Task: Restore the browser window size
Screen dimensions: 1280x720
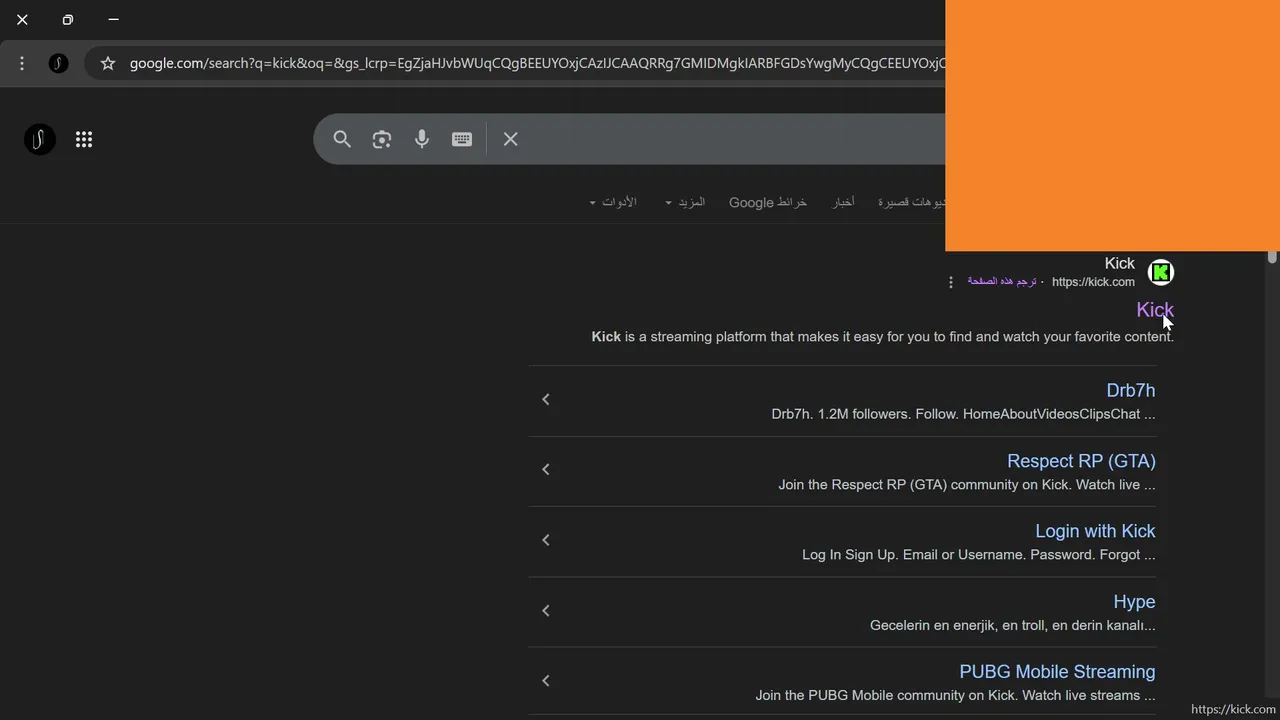Action: (68, 19)
